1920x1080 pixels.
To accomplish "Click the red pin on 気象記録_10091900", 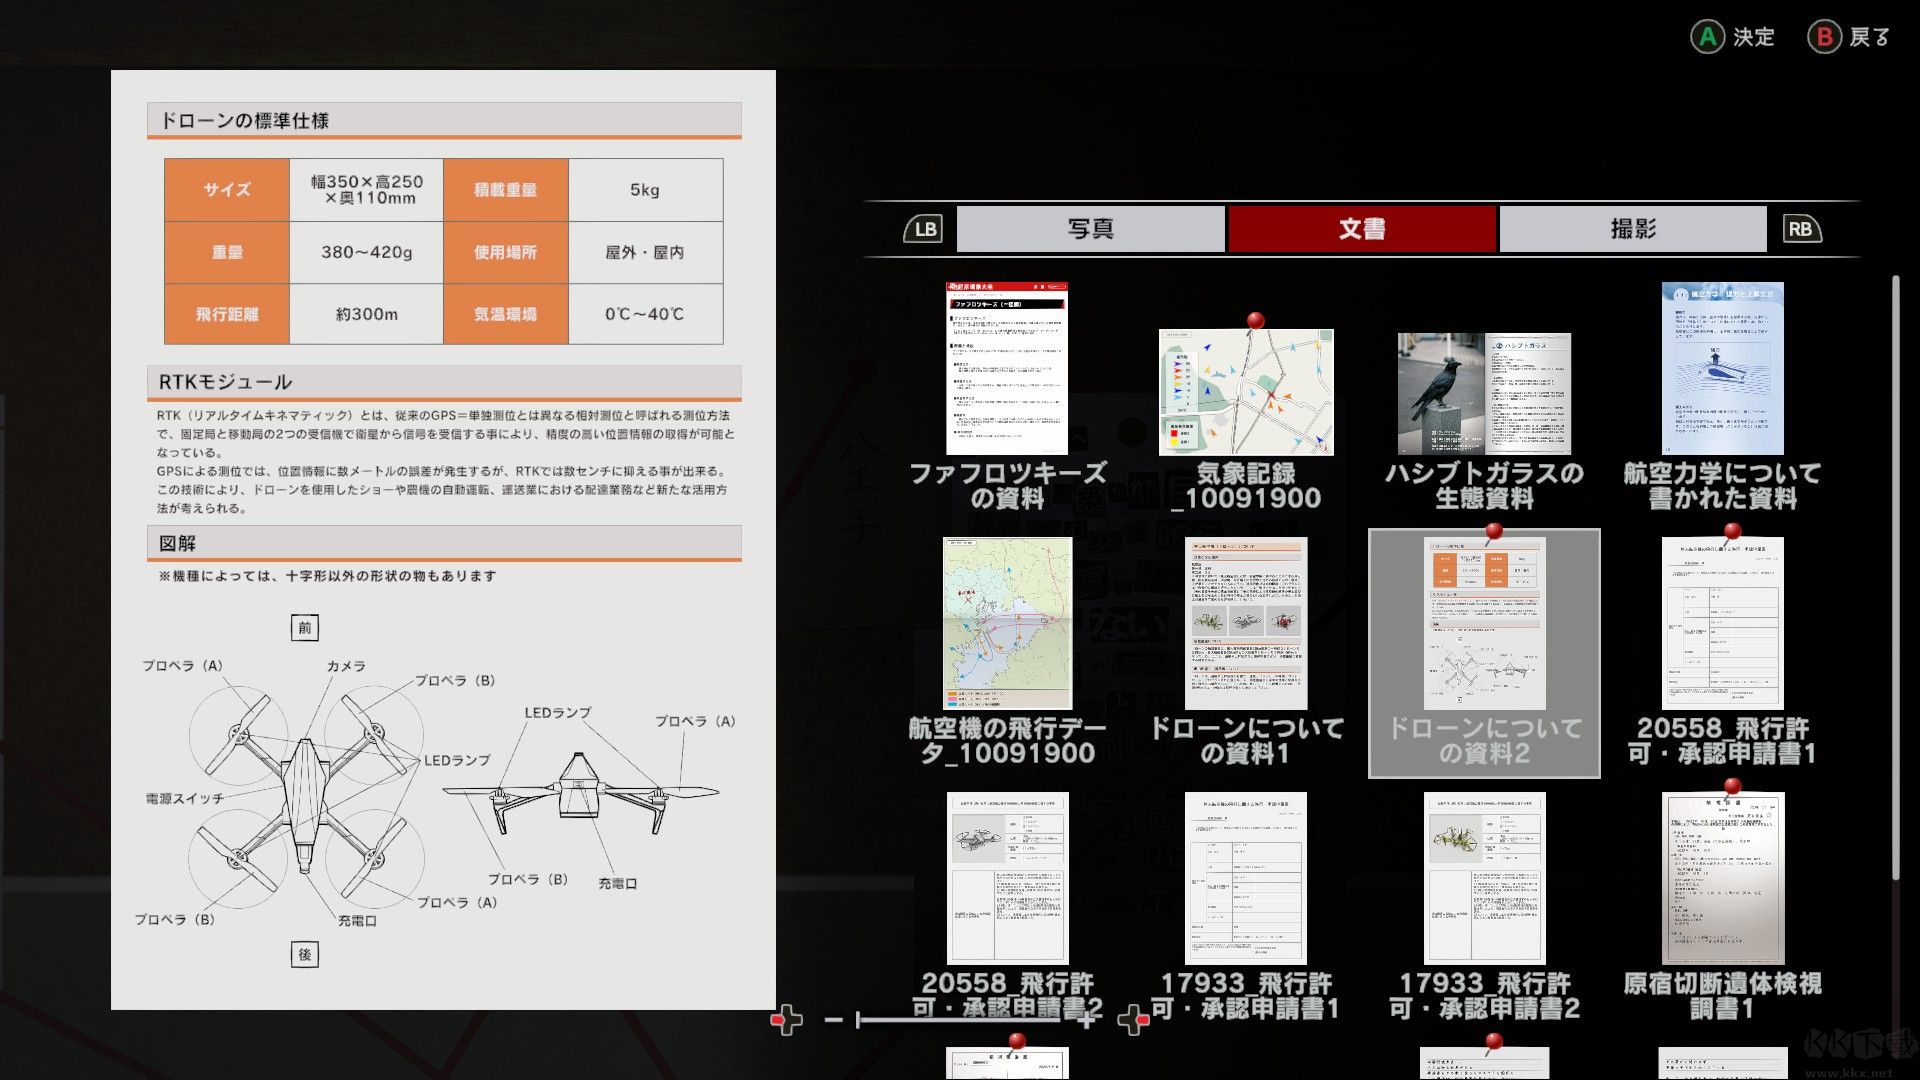I will [x=1254, y=322].
